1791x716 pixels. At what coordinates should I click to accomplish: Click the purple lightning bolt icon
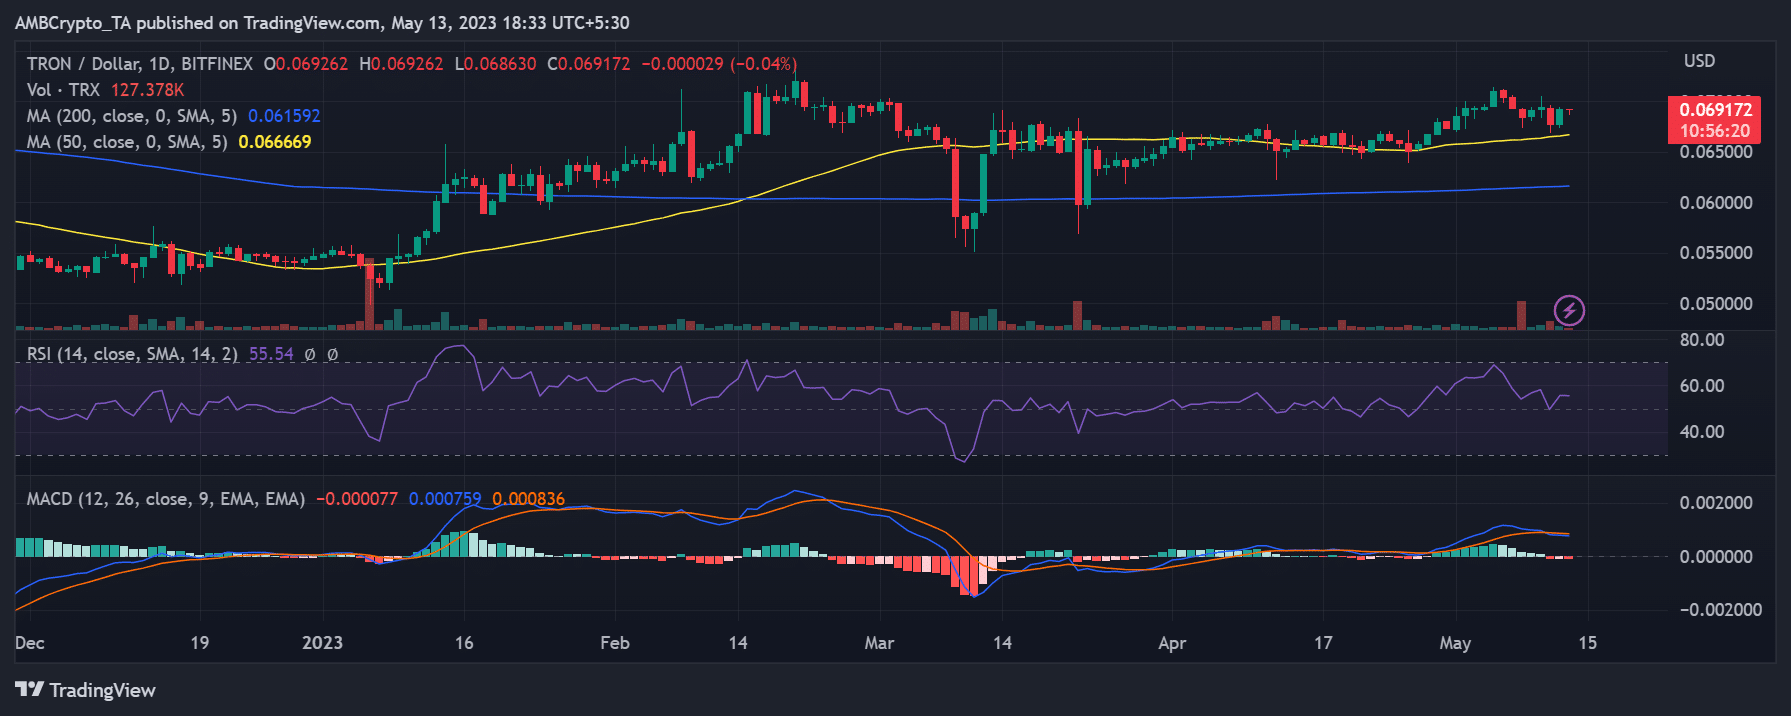[1569, 311]
